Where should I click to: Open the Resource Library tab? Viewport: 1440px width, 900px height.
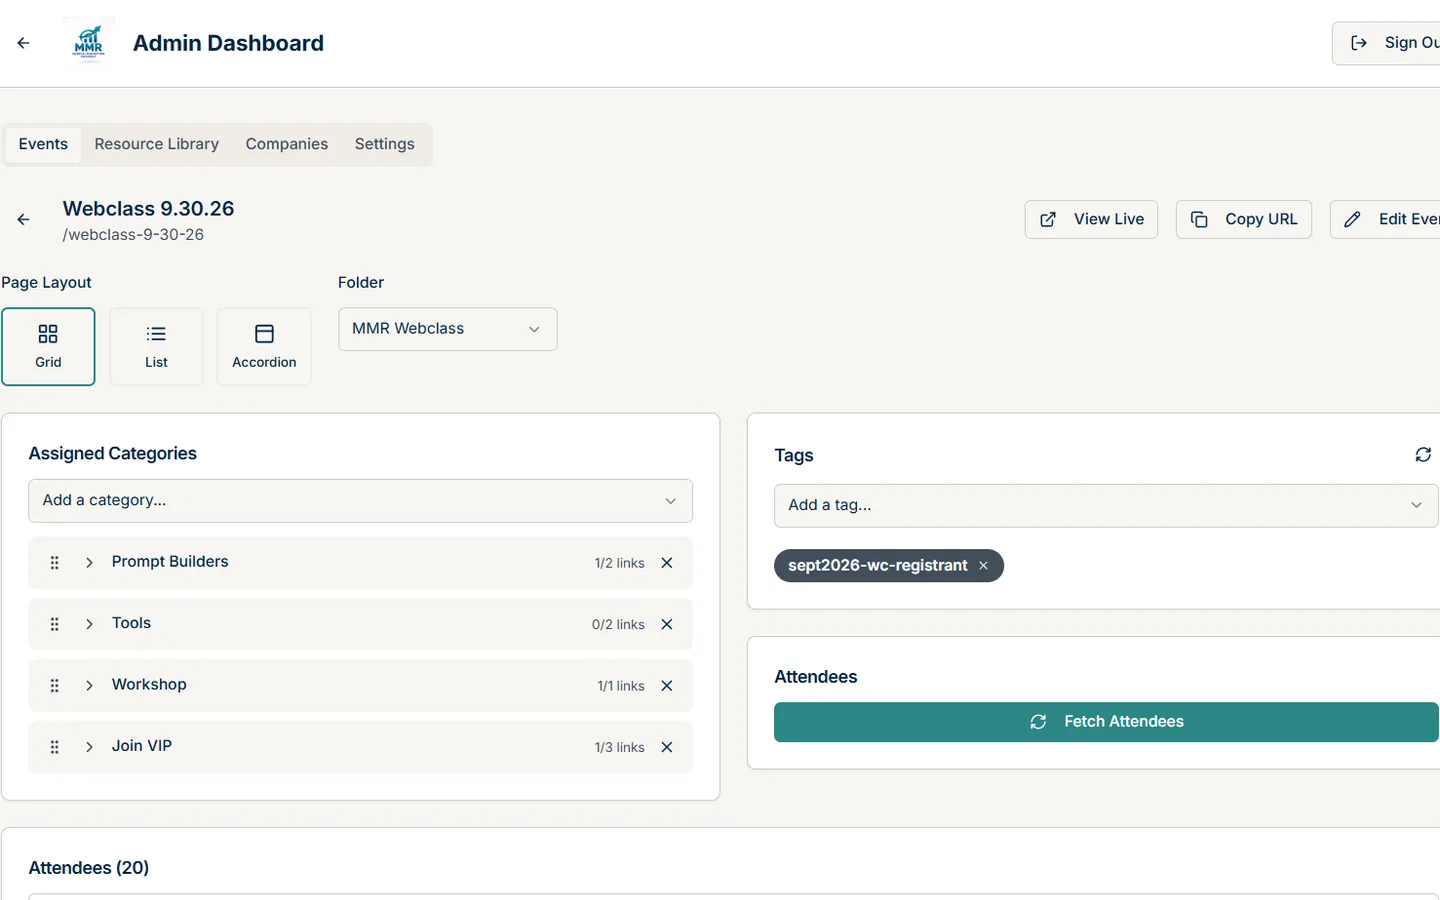coord(157,144)
